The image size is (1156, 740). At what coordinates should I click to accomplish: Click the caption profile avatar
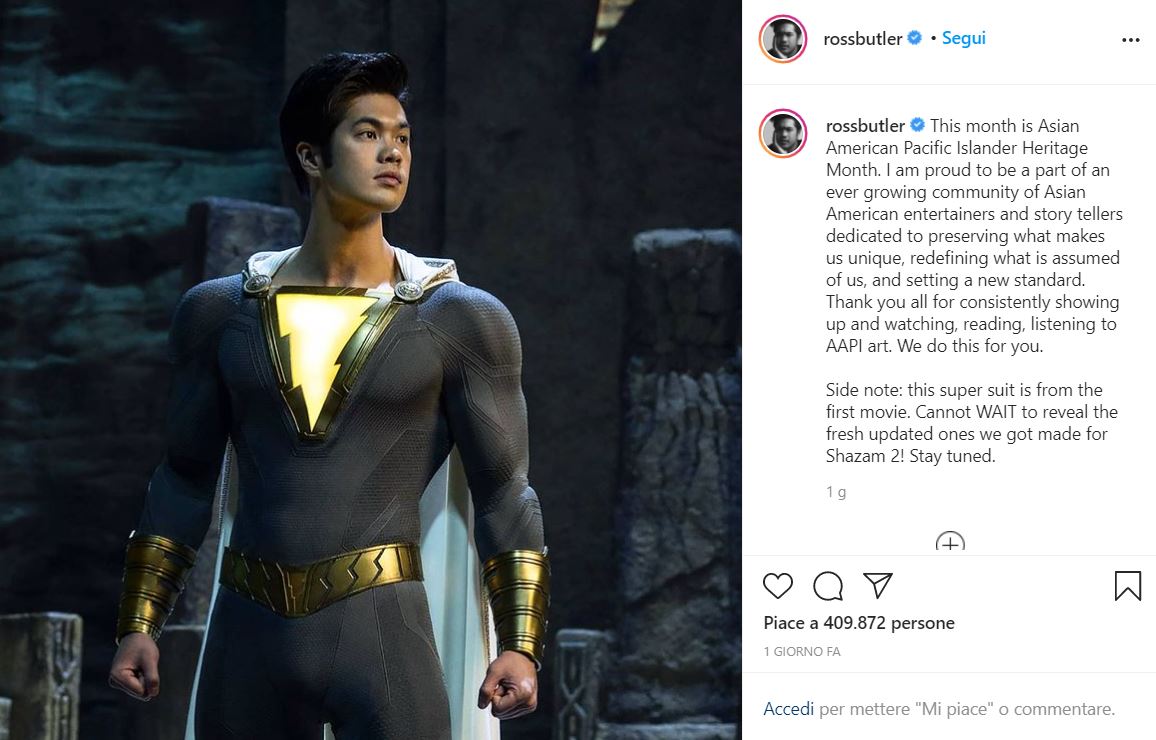coord(783,133)
